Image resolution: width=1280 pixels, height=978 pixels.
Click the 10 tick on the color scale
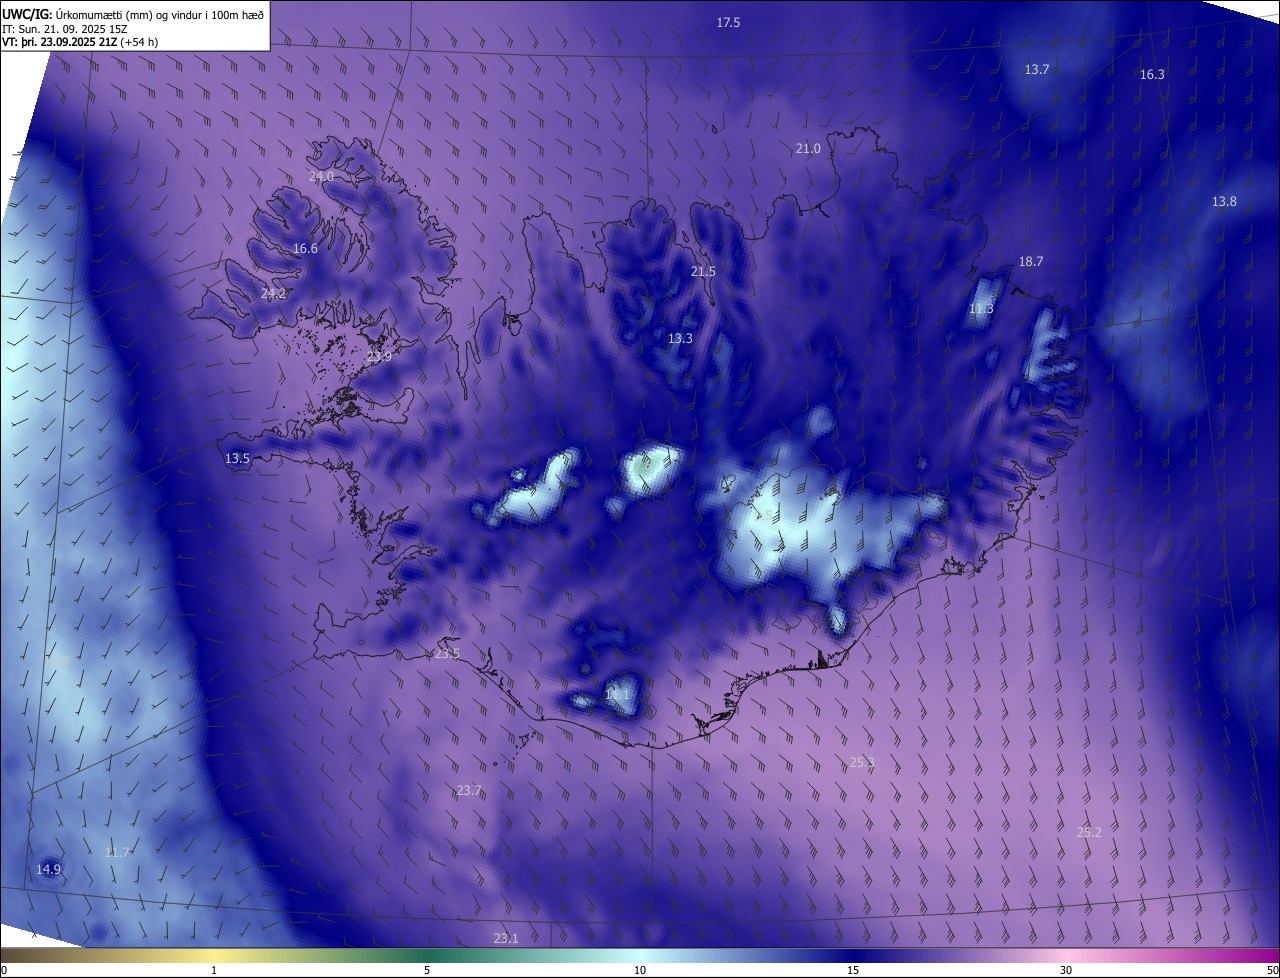[x=640, y=970]
